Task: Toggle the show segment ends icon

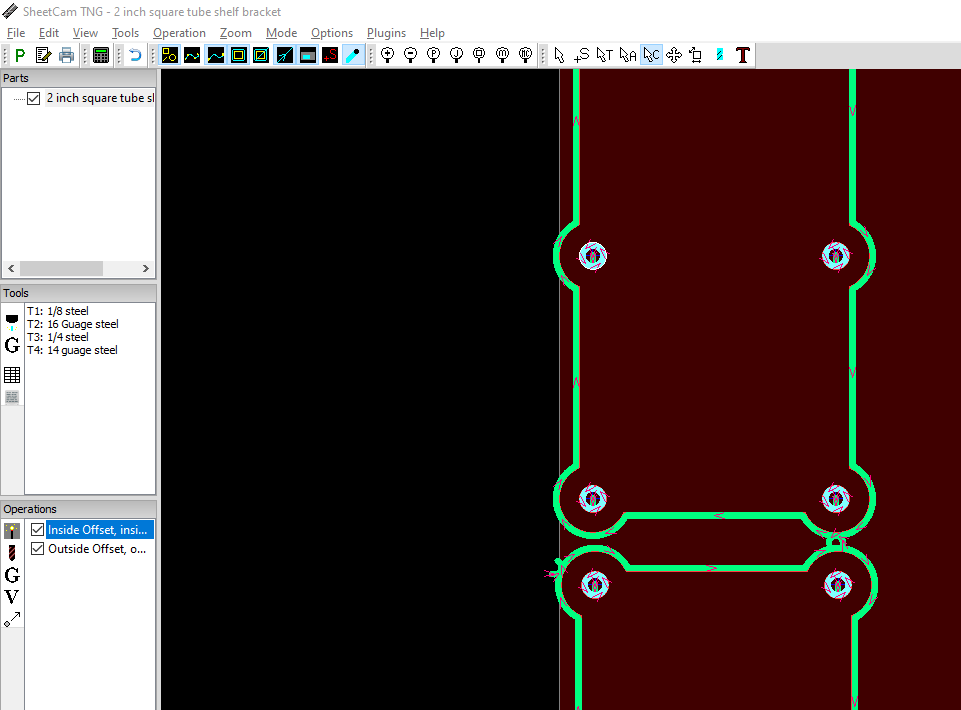Action: click(x=169, y=55)
